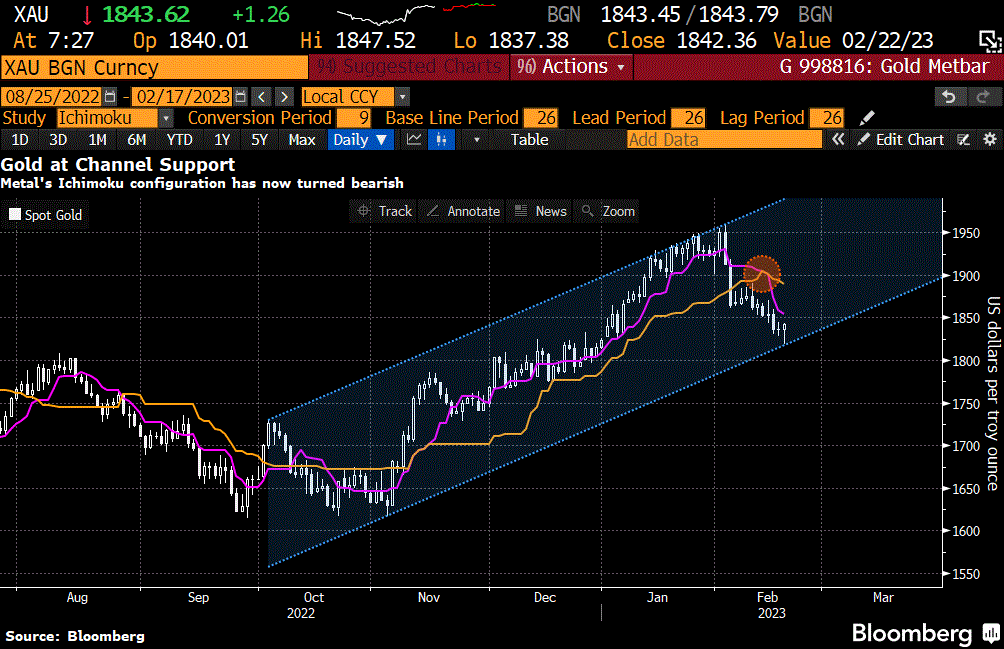1004x649 pixels.
Task: Select the YTD range tab
Action: (179, 140)
